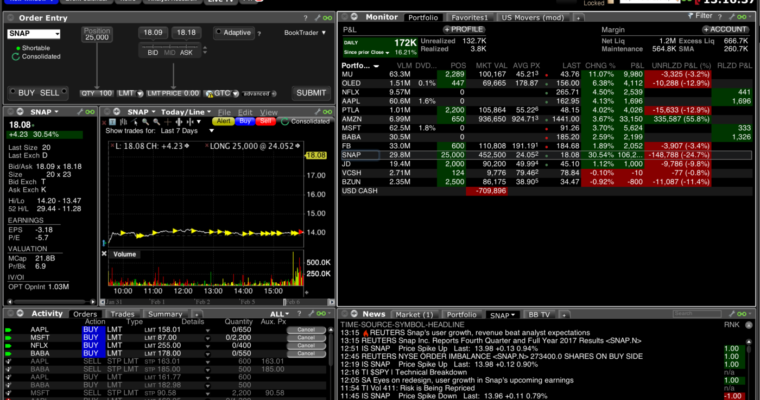Click Consolidated refresh icon in chart panel
Screen dimensions: 760x400
[285, 121]
